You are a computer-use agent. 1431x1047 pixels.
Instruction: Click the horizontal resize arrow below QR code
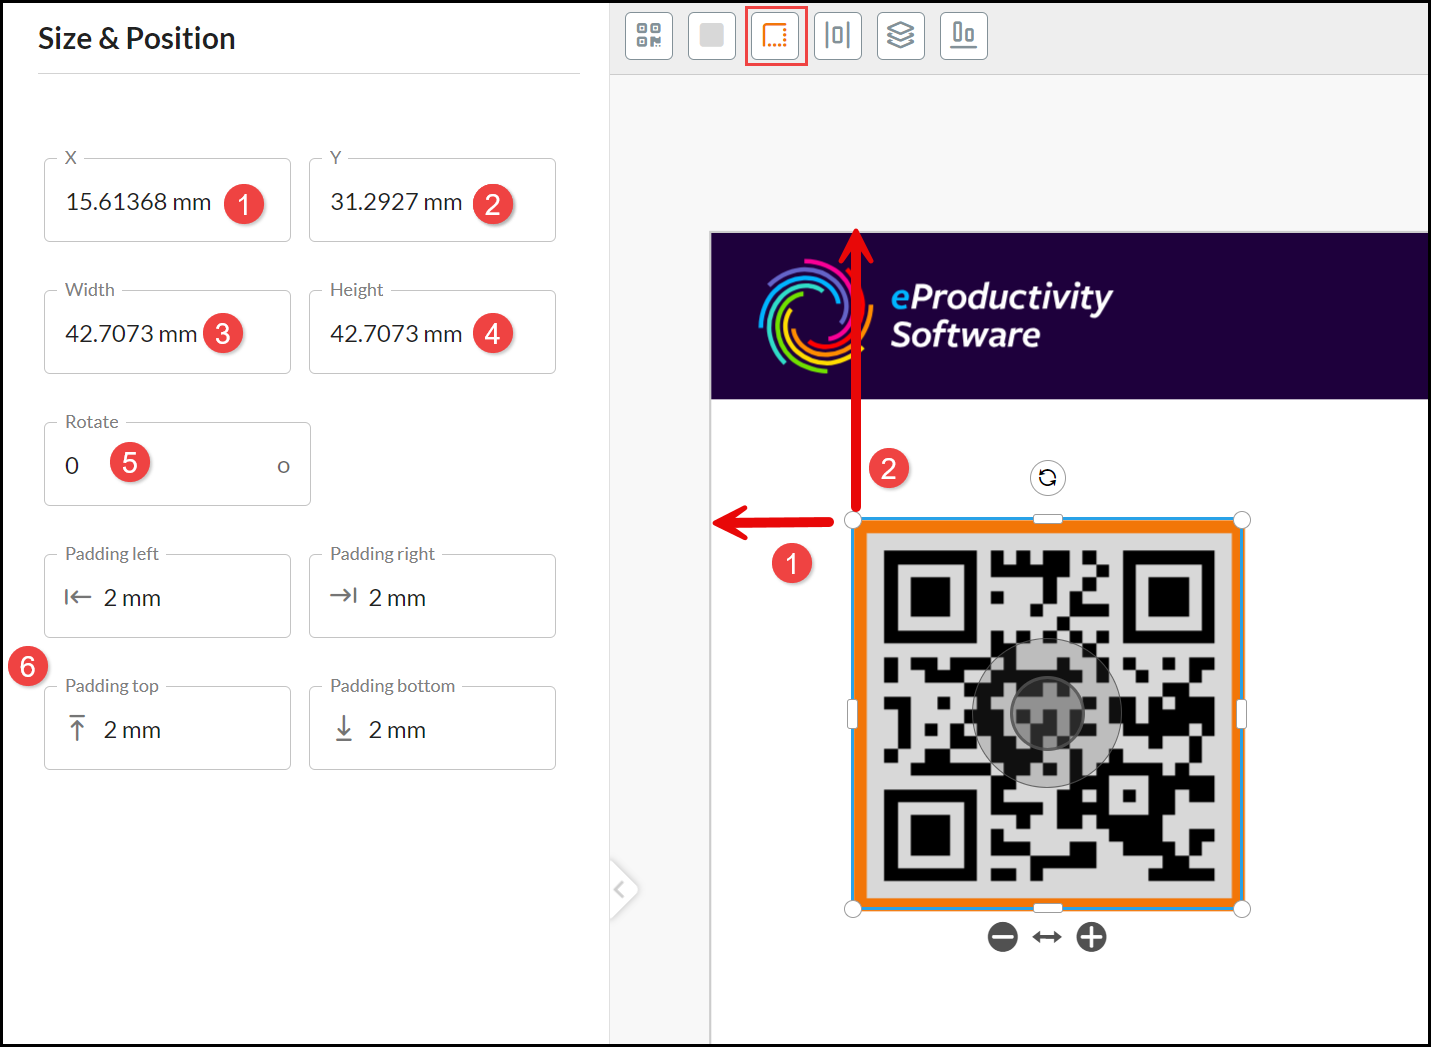point(1047,937)
